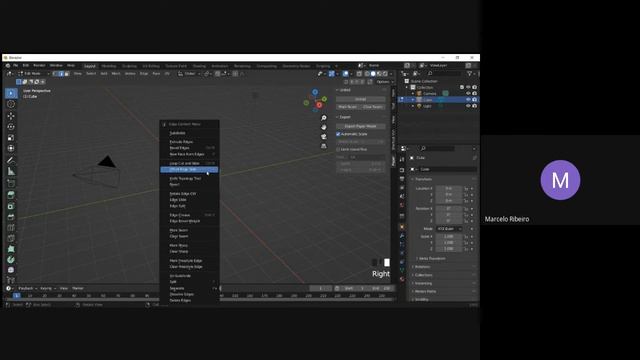Uncheck the Automatic Scale checkbox
The image size is (640, 360).
[338, 134]
